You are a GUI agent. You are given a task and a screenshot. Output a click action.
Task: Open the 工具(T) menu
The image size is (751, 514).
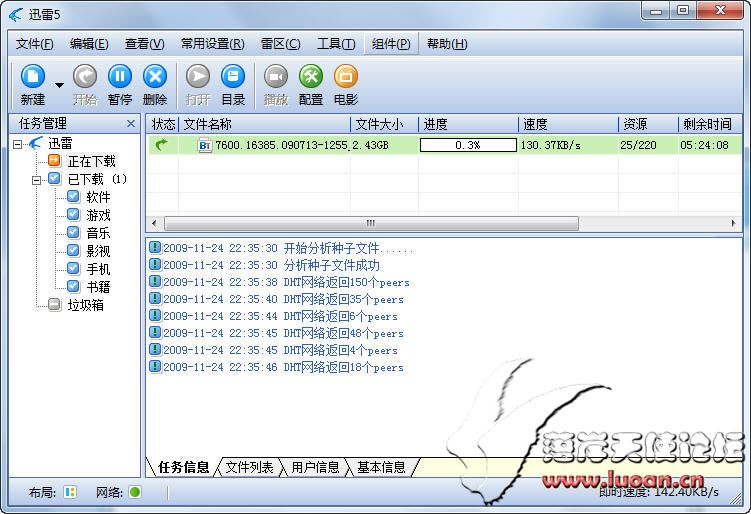point(336,44)
